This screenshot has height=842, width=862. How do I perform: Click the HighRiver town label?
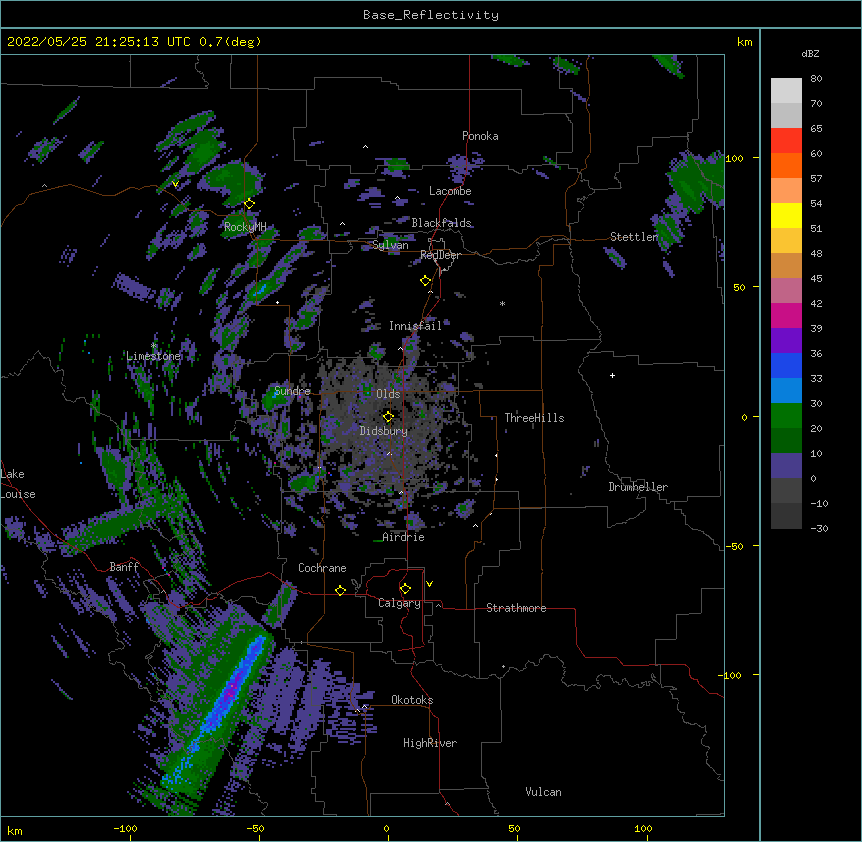point(430,743)
